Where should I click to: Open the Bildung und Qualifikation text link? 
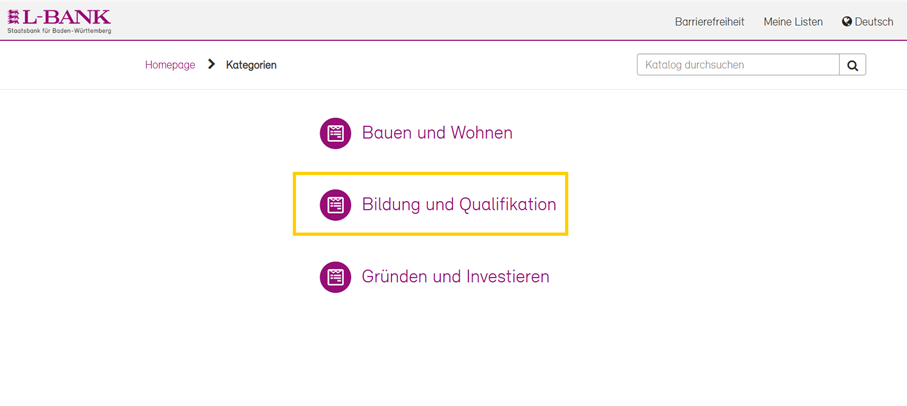[x=458, y=205]
